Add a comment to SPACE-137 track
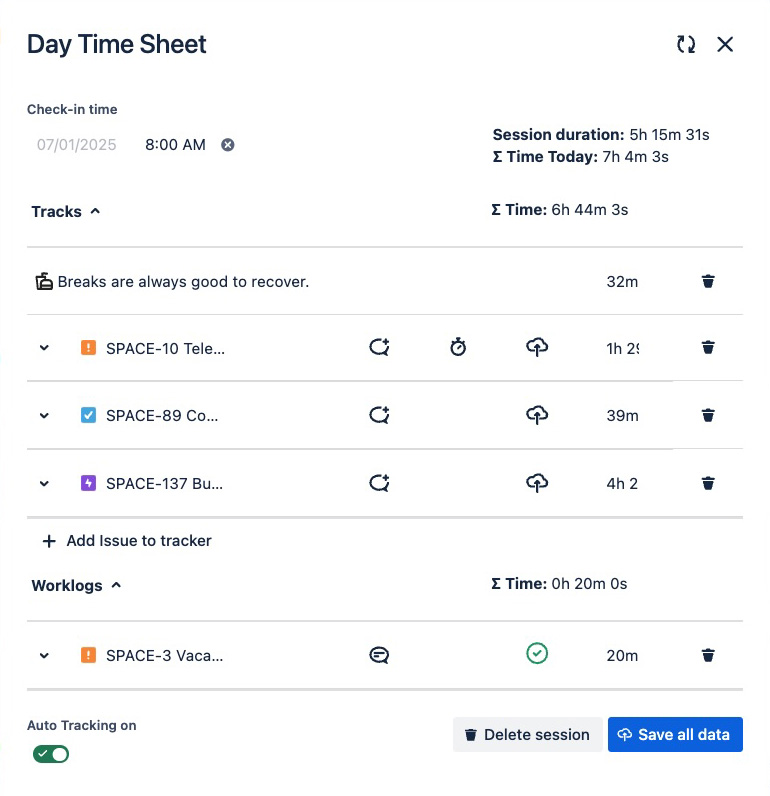Image resolution: width=770 pixels, height=796 pixels. [x=379, y=483]
